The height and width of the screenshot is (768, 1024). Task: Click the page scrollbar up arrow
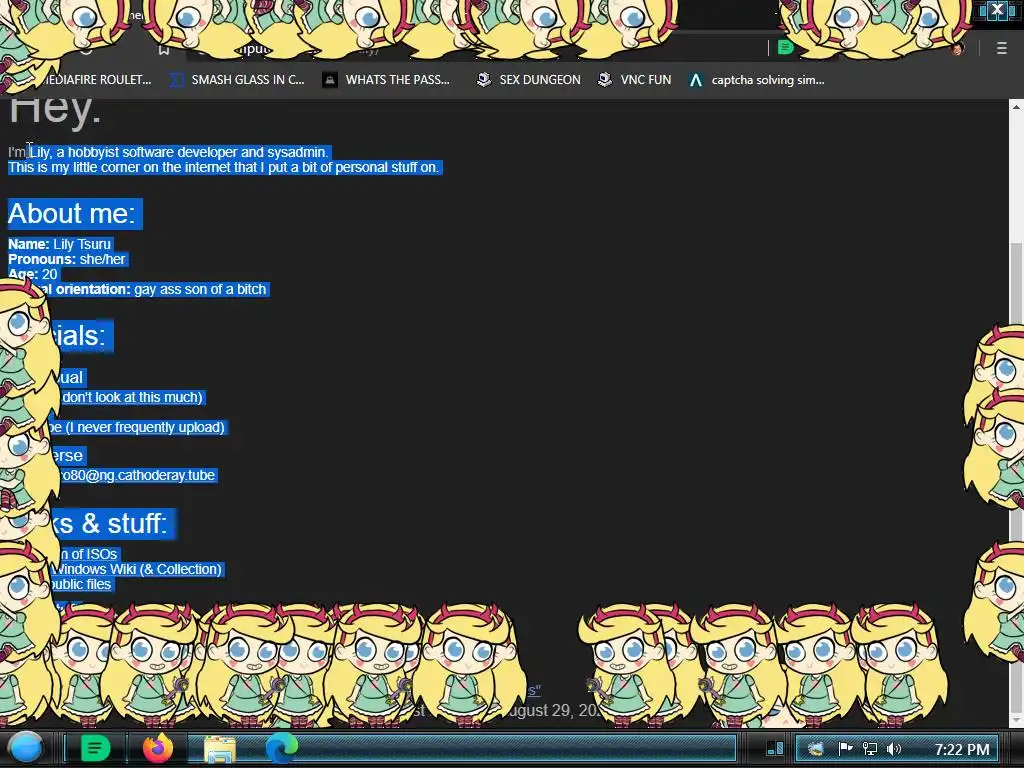[1016, 106]
